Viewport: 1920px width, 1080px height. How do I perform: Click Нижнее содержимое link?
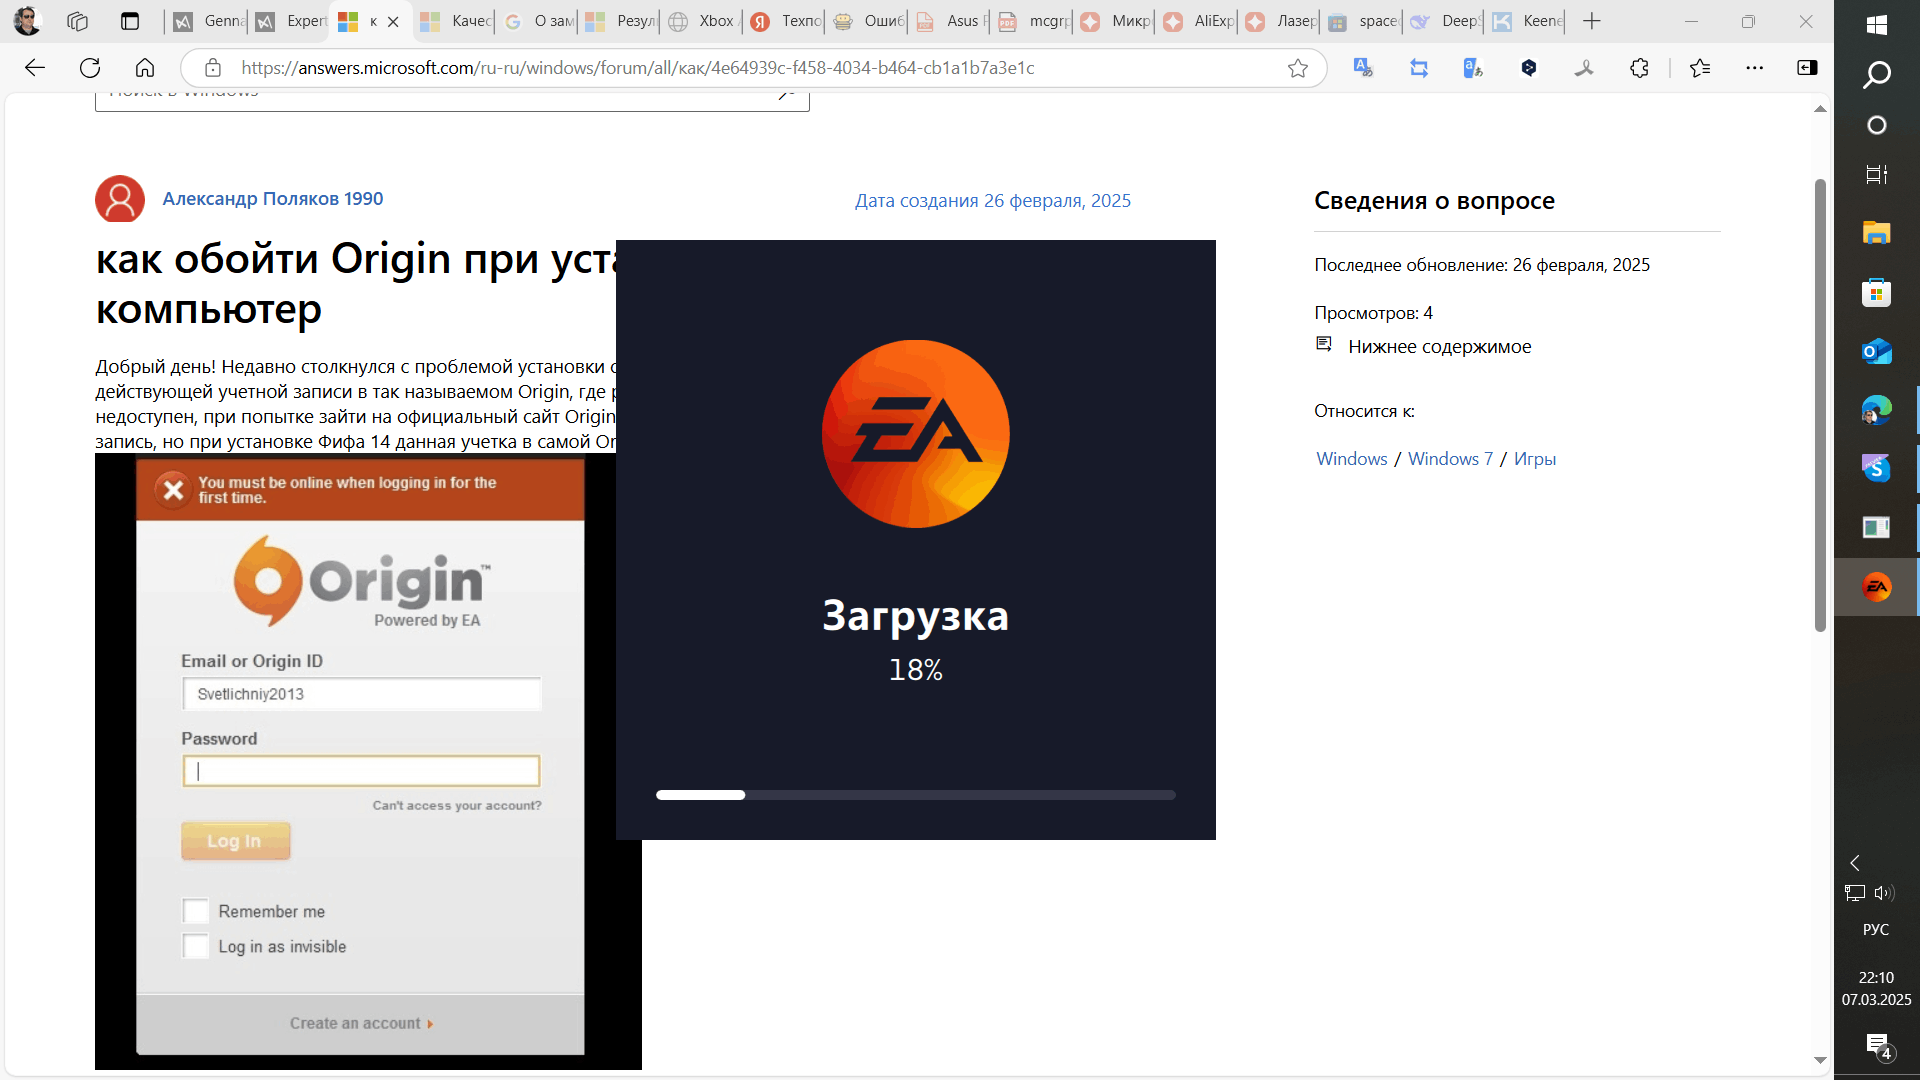pyautogui.click(x=1439, y=347)
